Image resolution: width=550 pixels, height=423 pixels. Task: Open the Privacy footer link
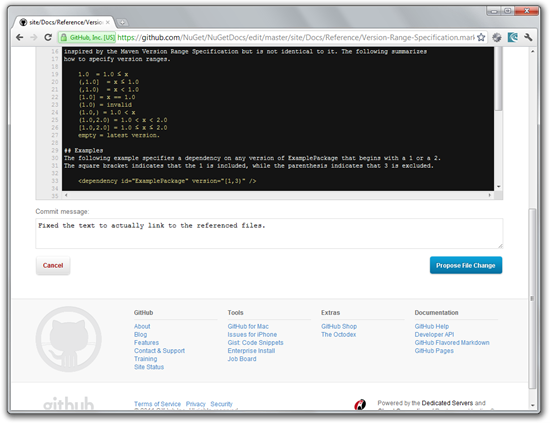tap(195, 404)
